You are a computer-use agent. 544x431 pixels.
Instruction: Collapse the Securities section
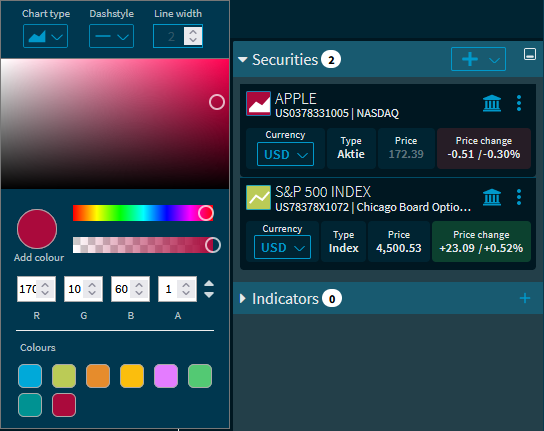click(x=243, y=60)
